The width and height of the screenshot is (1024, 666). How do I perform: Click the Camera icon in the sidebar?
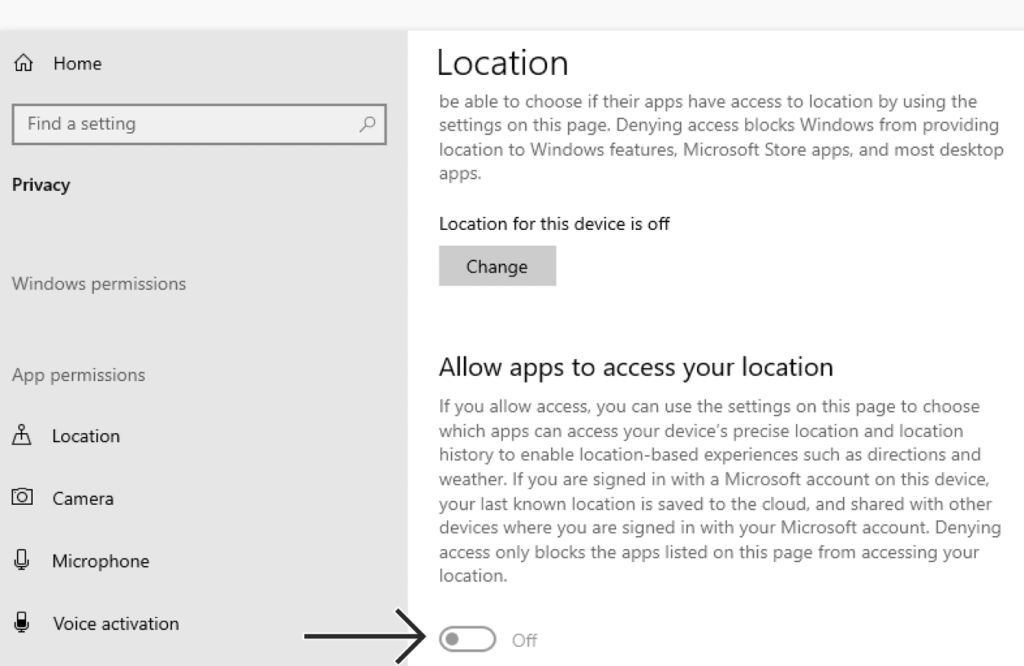pos(23,498)
